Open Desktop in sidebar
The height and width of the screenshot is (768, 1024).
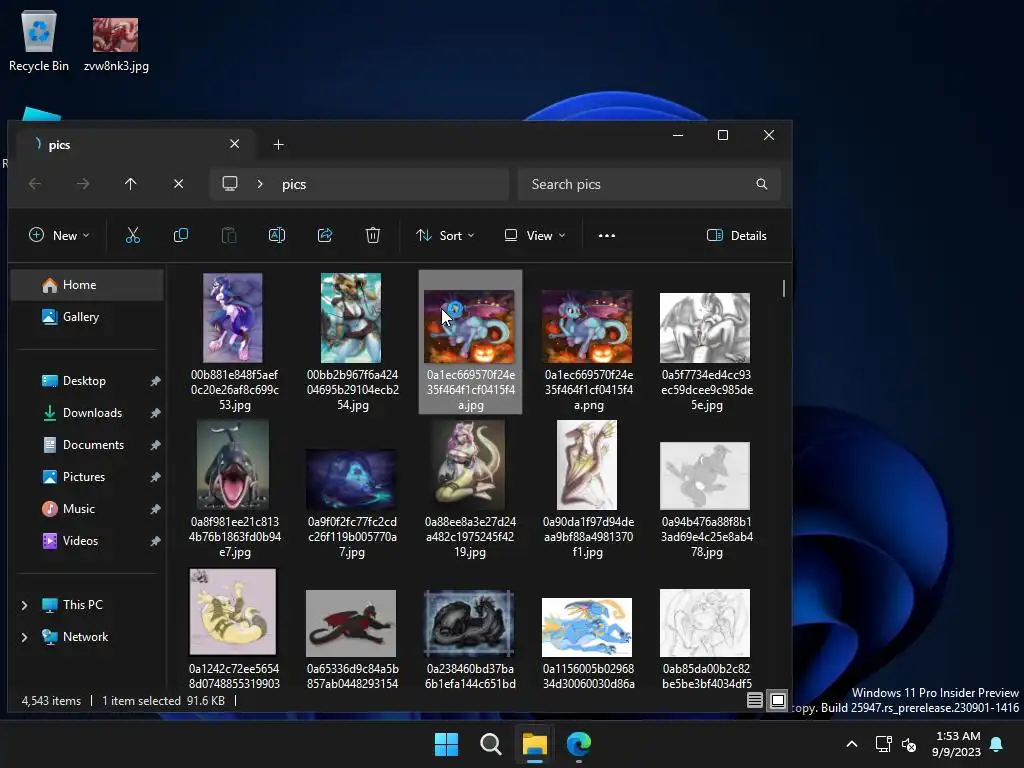(87, 381)
